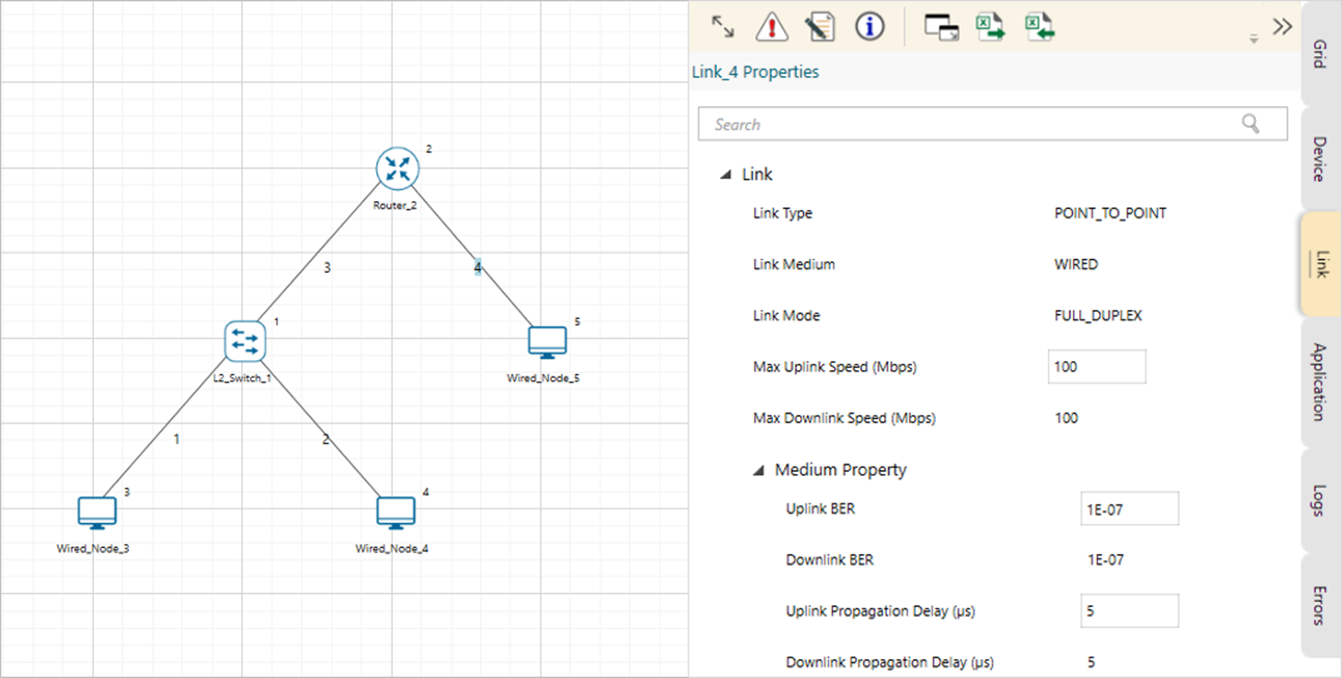This screenshot has width=1342, height=678.
Task: Click the window layout icon in toolbar
Action: click(x=941, y=27)
